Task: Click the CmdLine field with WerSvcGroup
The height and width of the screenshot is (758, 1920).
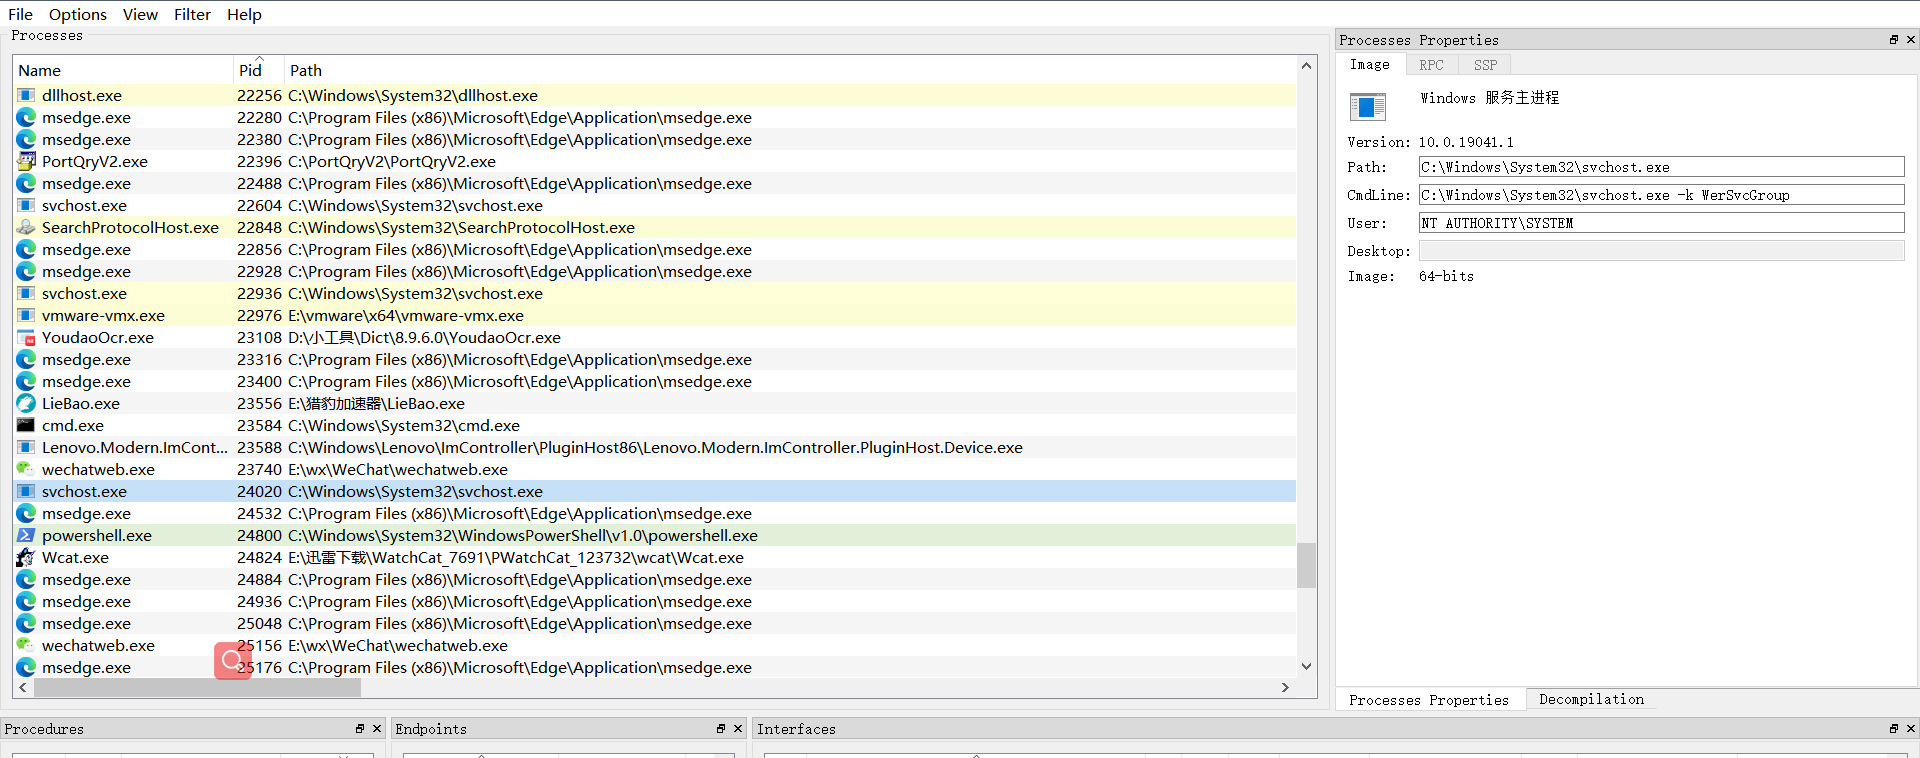Action: click(1661, 195)
